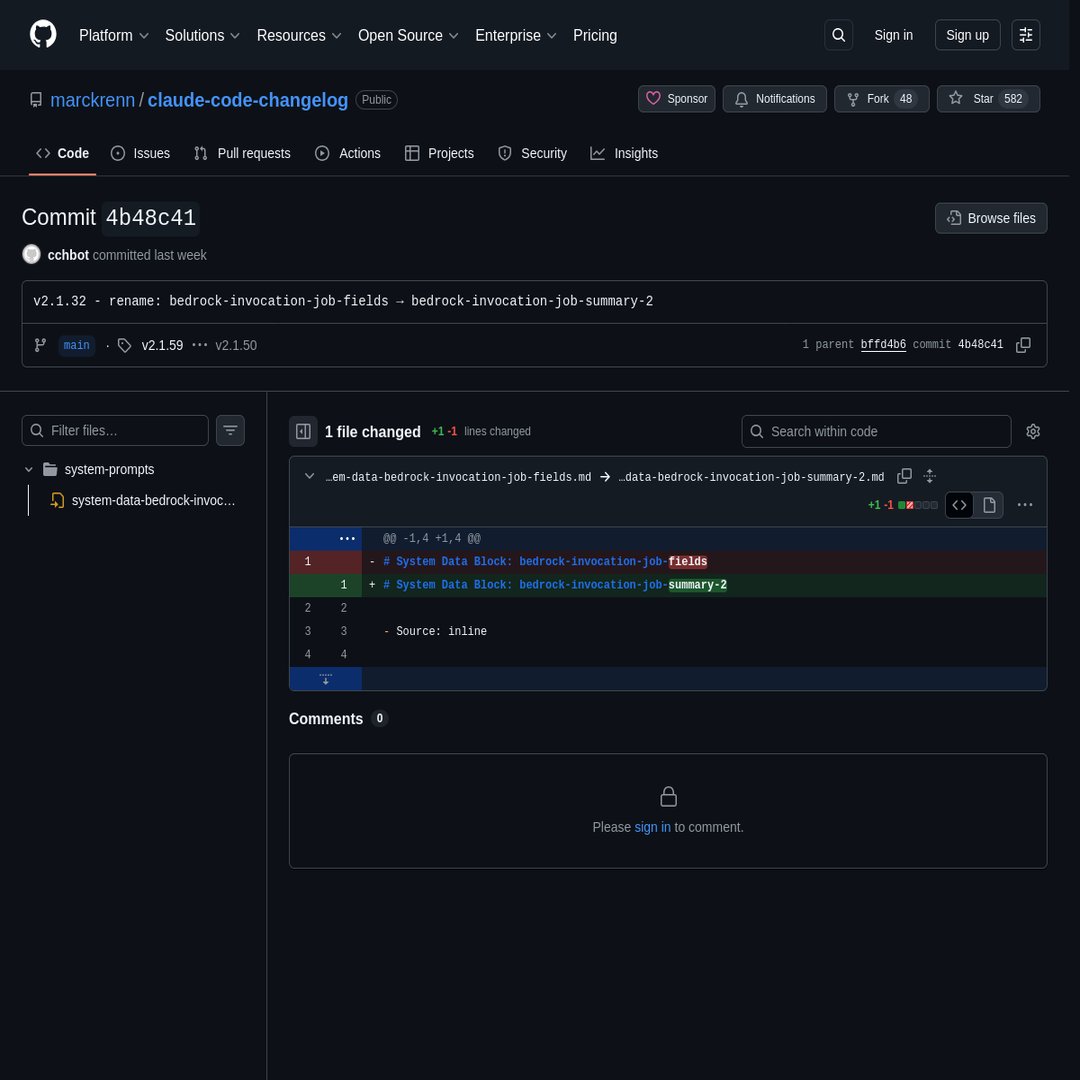The image size is (1080, 1080).
Task: Click the new file name summary-2.md
Action: click(751, 477)
